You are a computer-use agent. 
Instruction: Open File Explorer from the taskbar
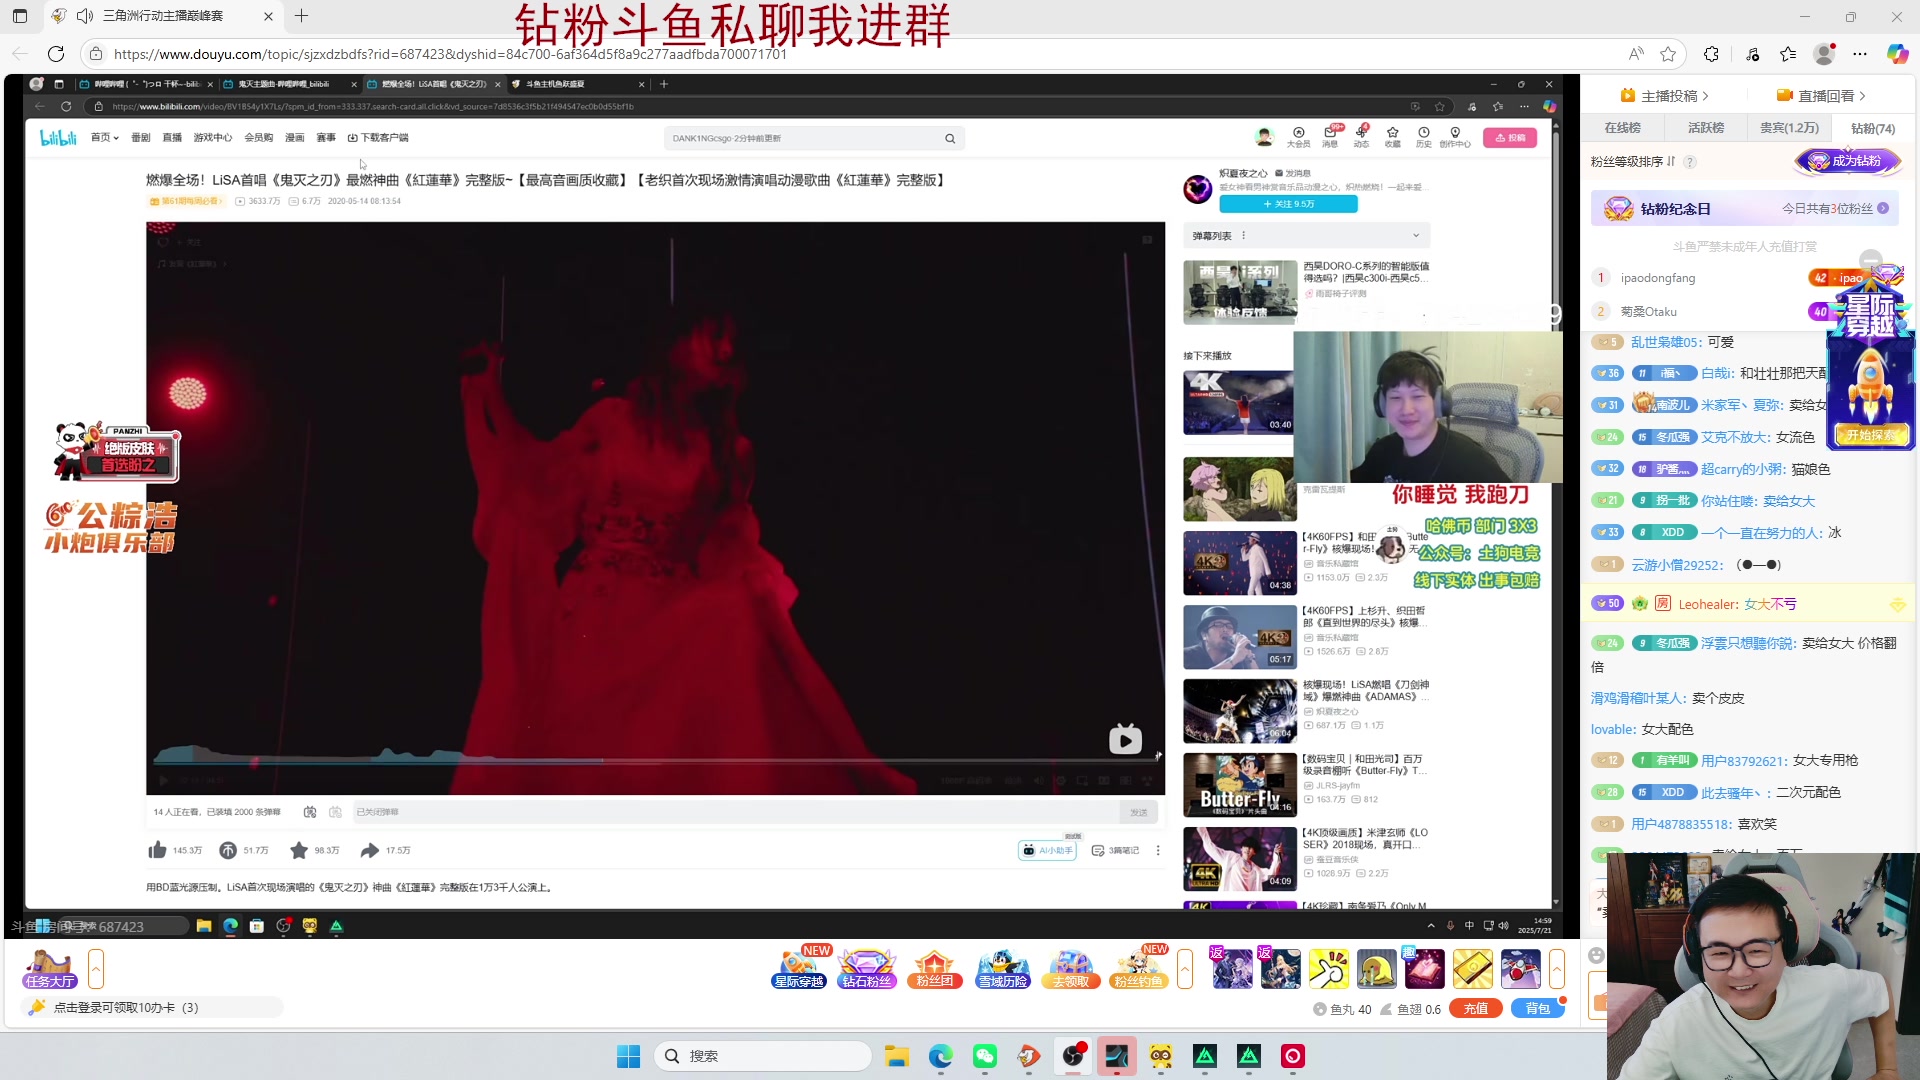coord(897,1056)
